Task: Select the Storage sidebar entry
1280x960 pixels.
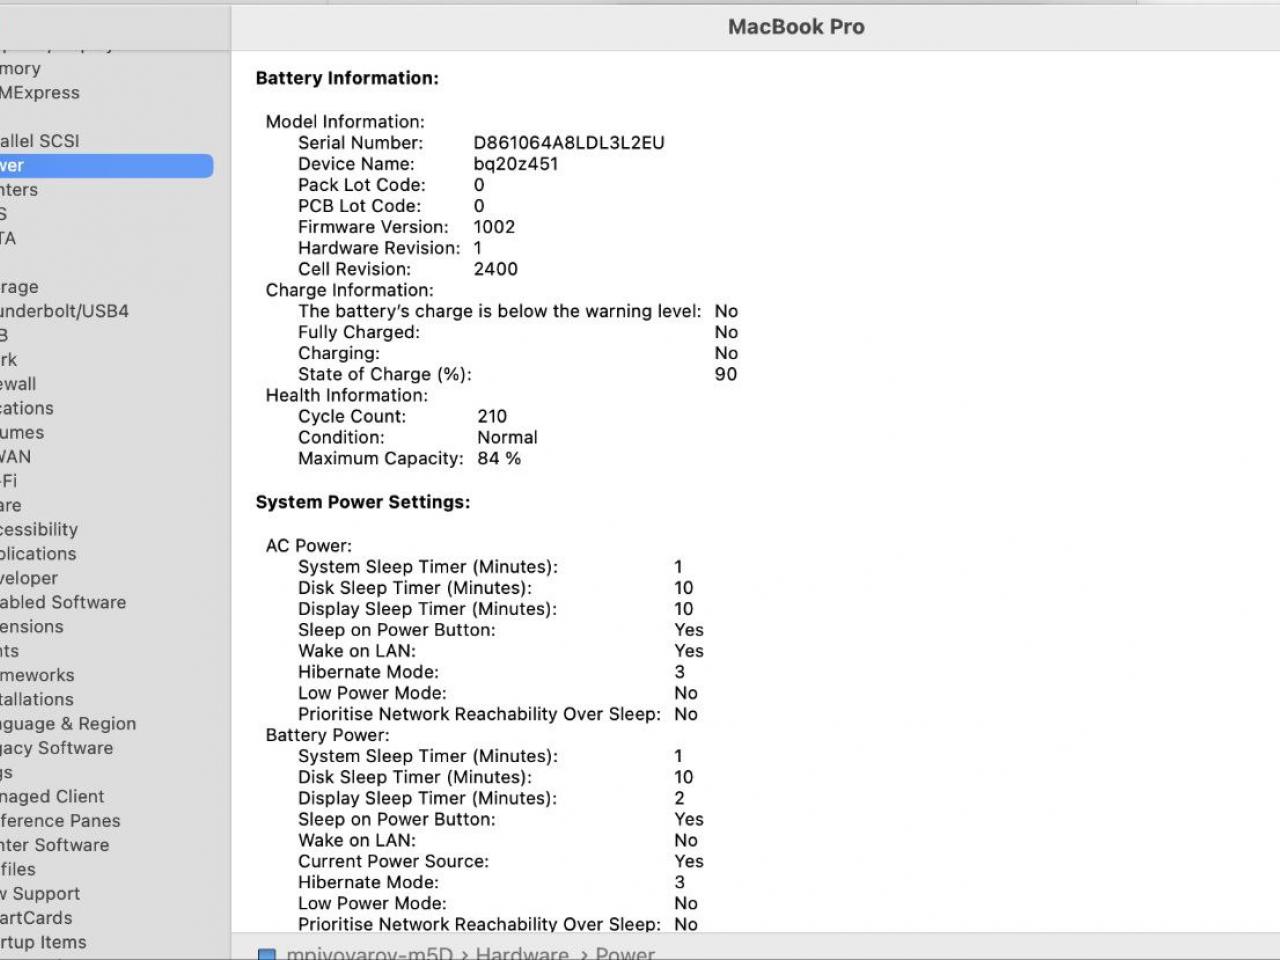Action: pos(19,287)
